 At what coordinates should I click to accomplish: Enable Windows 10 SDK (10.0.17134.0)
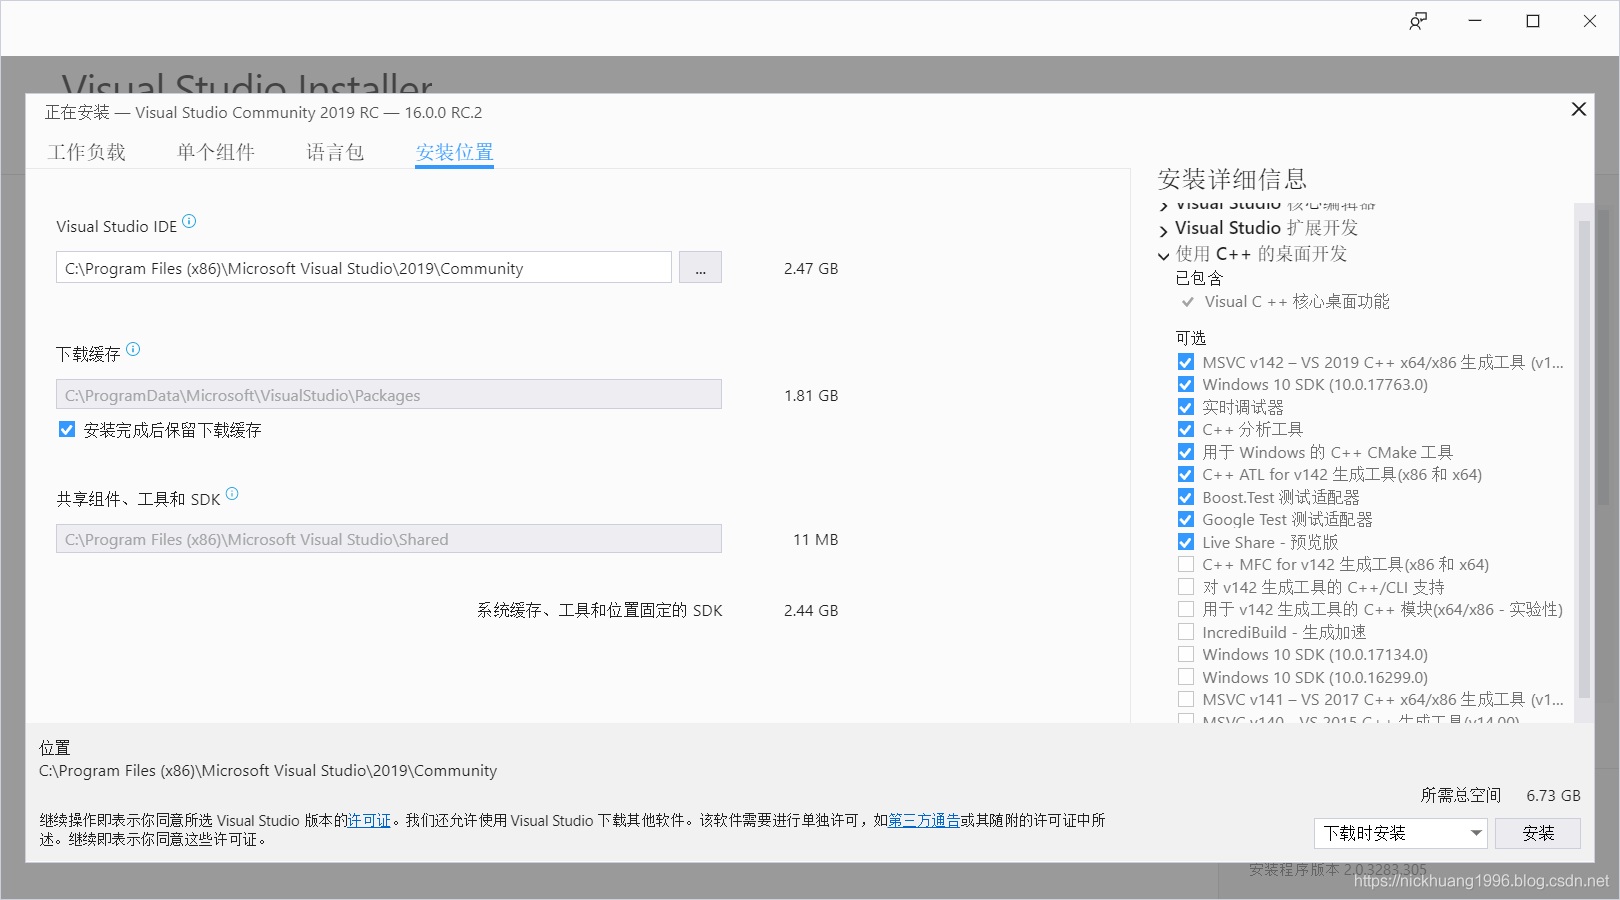[x=1186, y=654]
